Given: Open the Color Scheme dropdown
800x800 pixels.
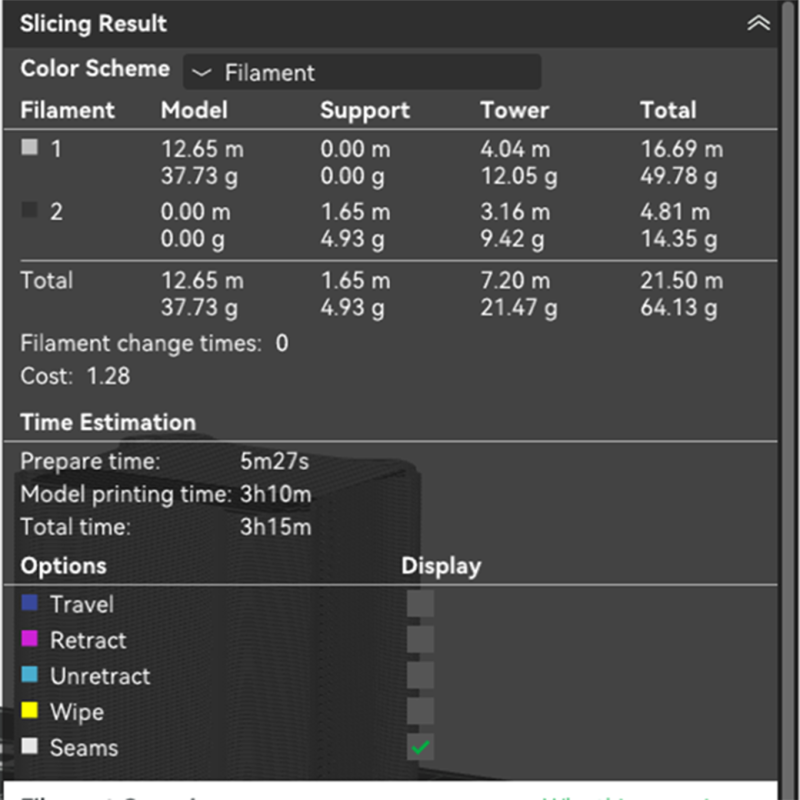Looking at the screenshot, I should (x=362, y=72).
